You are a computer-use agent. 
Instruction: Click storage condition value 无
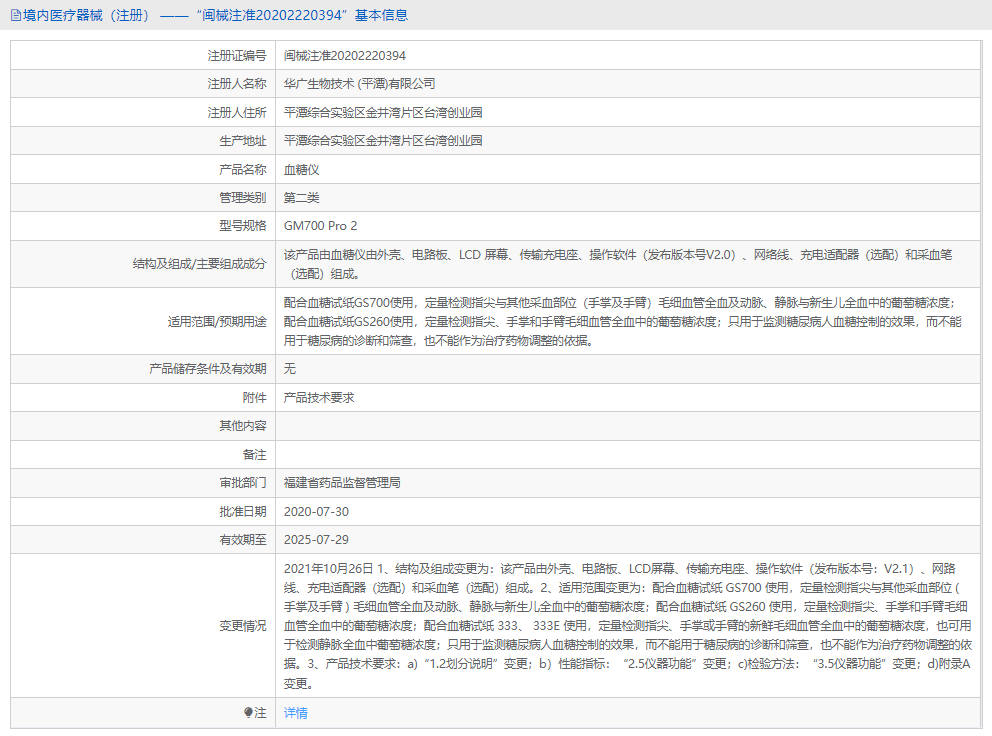[290, 368]
